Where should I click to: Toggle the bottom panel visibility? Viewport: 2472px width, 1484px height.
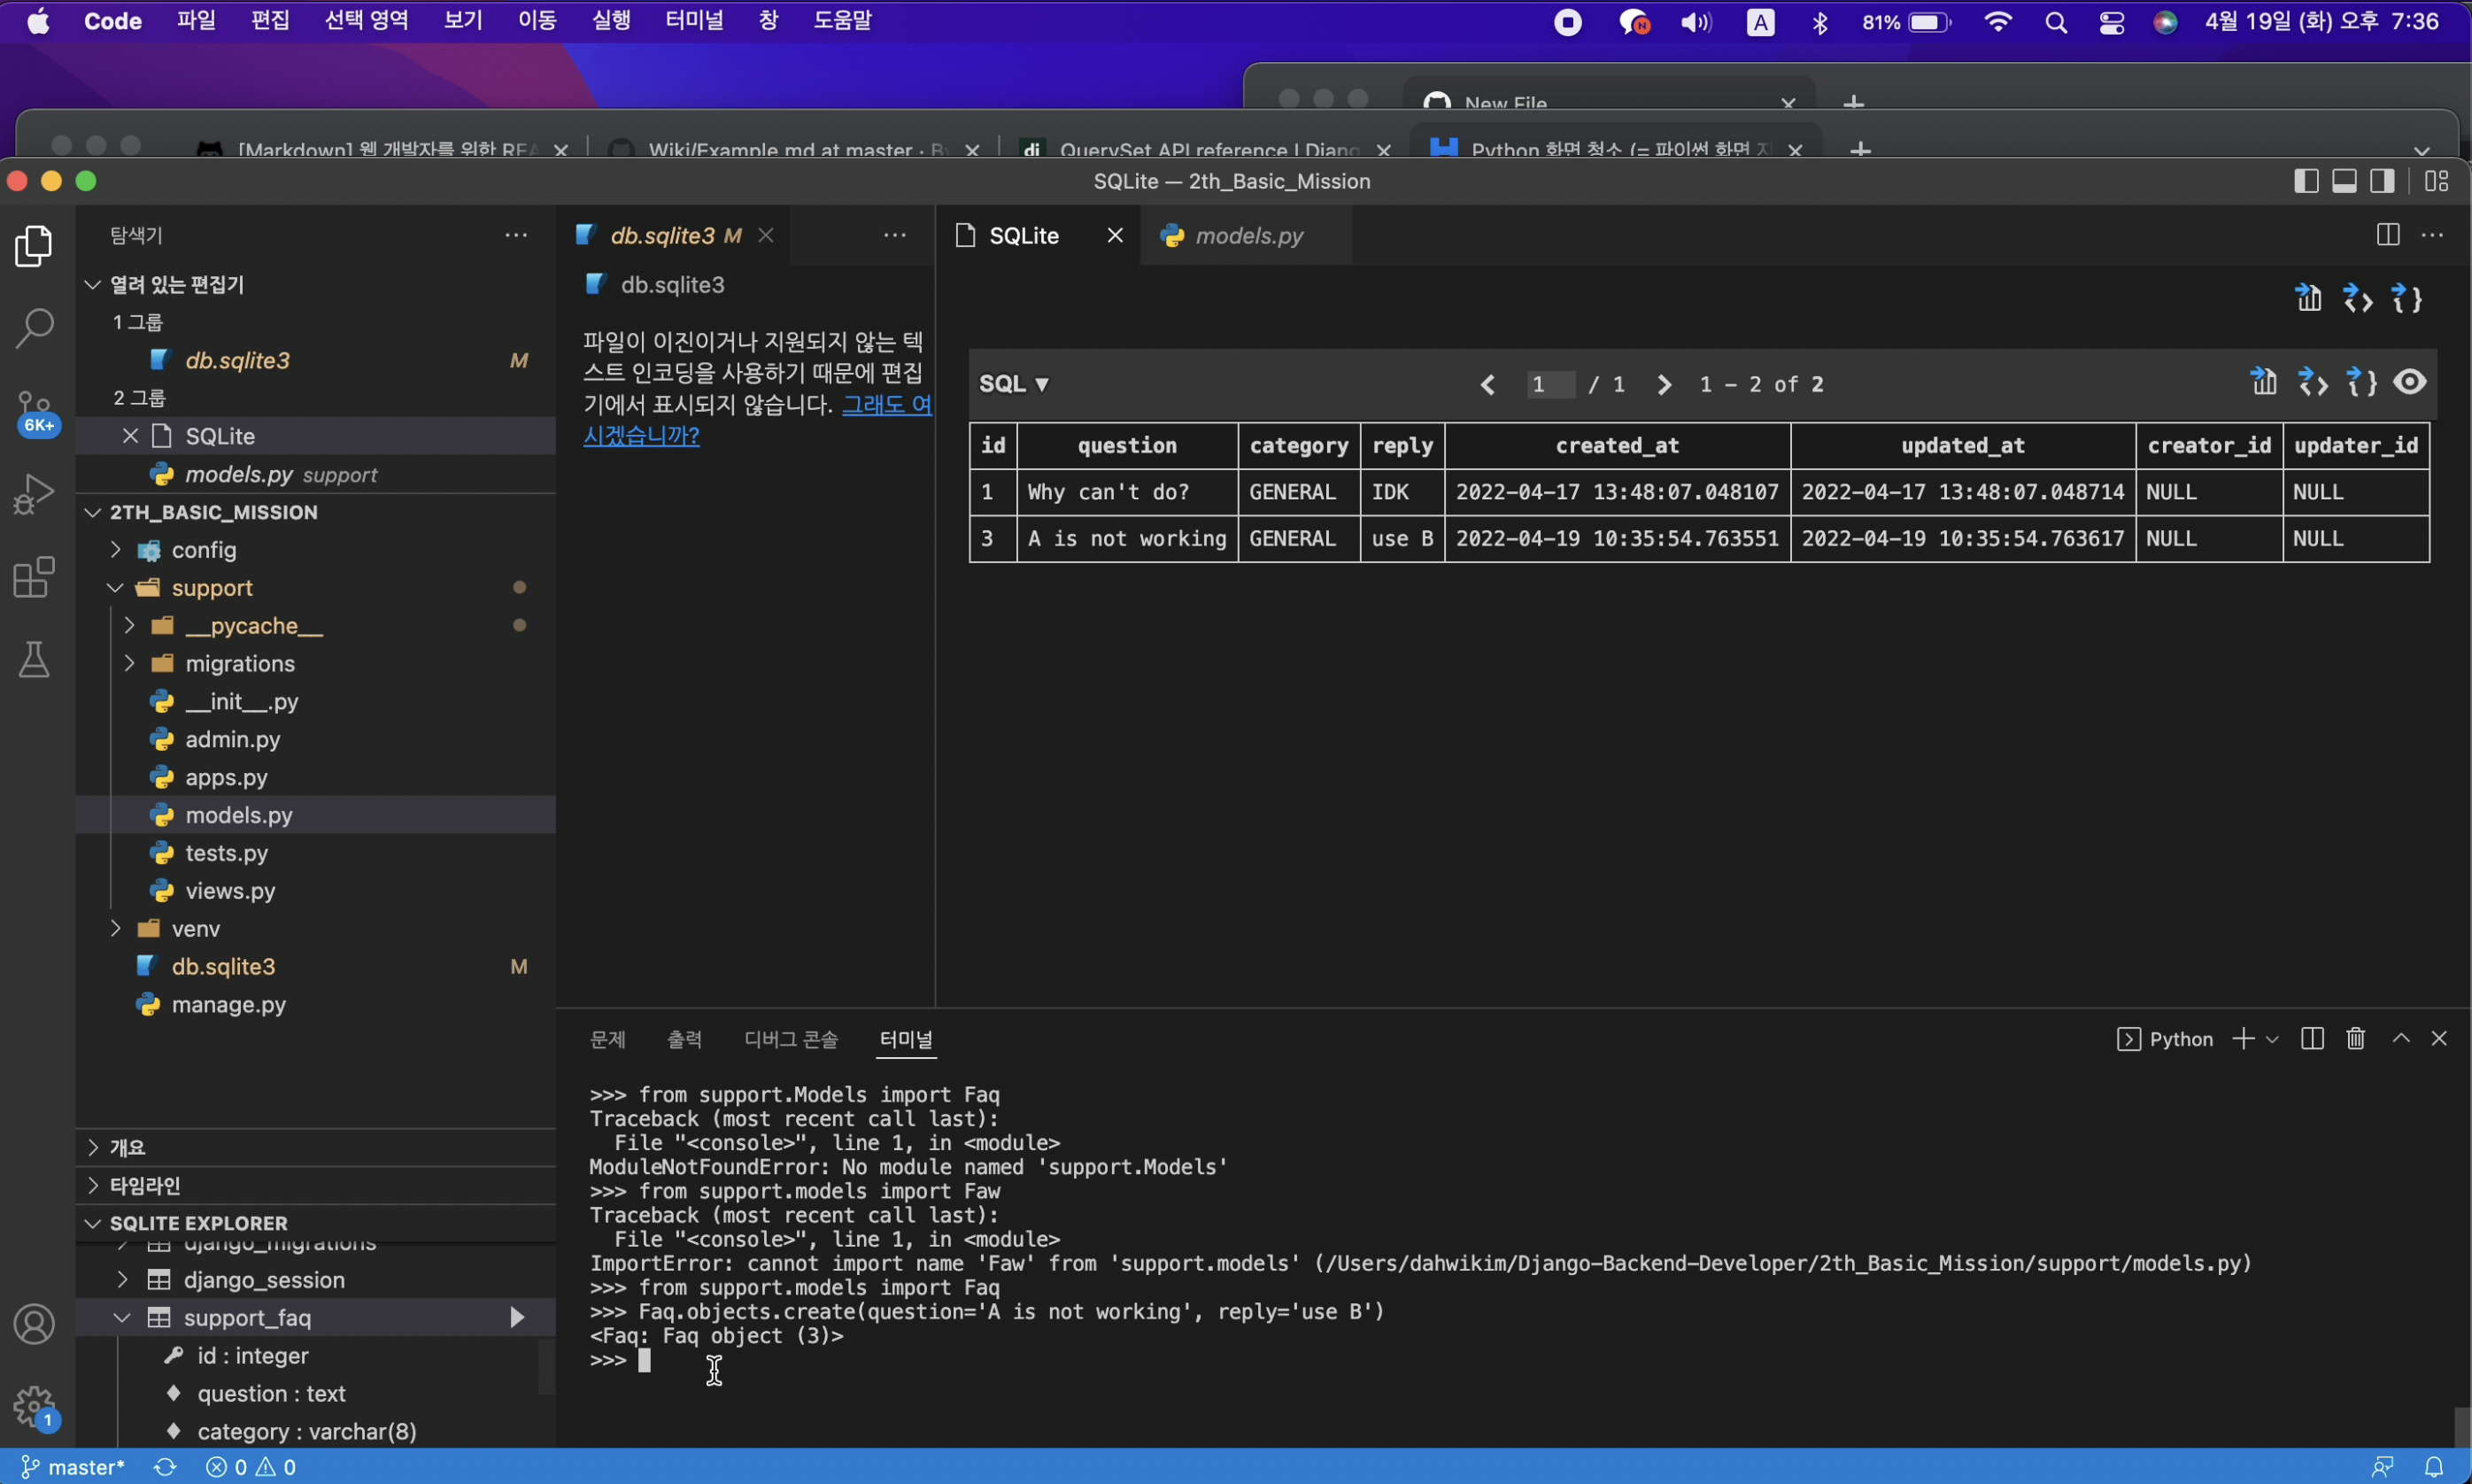click(2344, 181)
